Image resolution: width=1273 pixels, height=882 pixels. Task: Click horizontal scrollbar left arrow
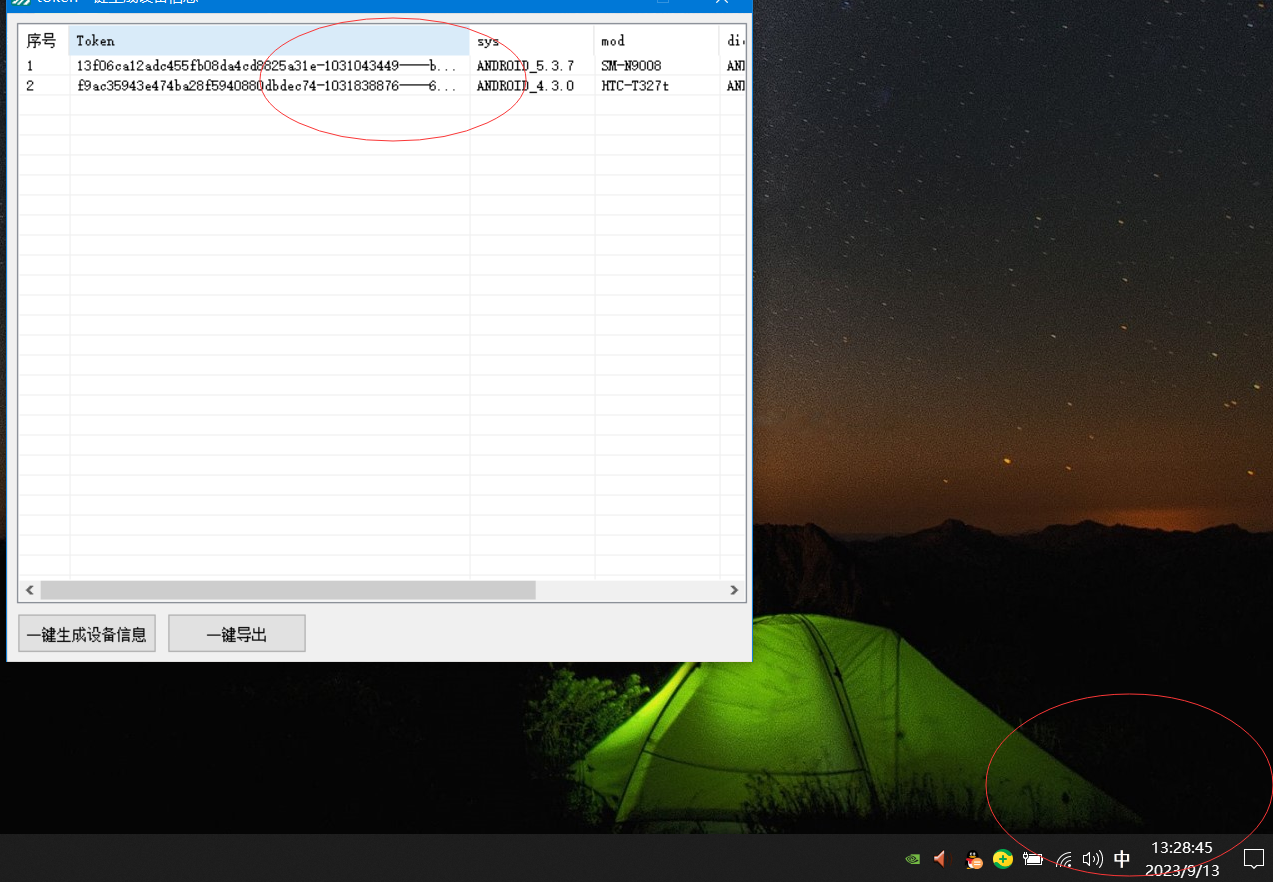(29, 590)
